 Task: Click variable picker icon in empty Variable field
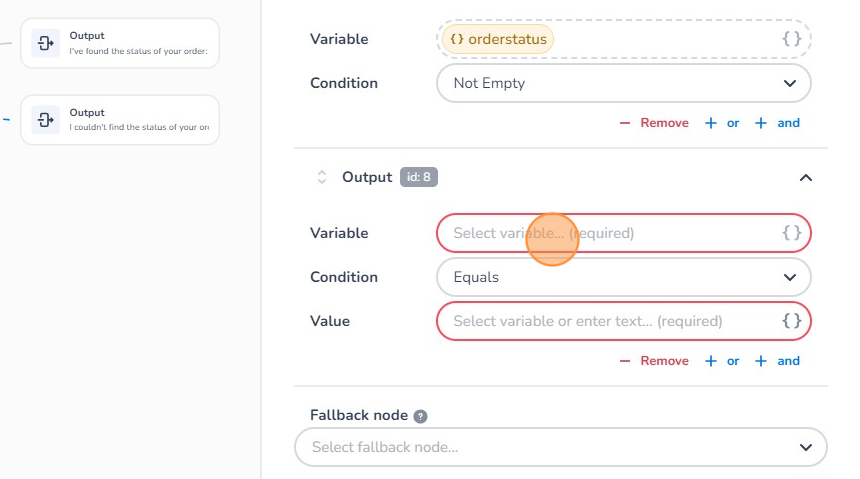coord(791,233)
